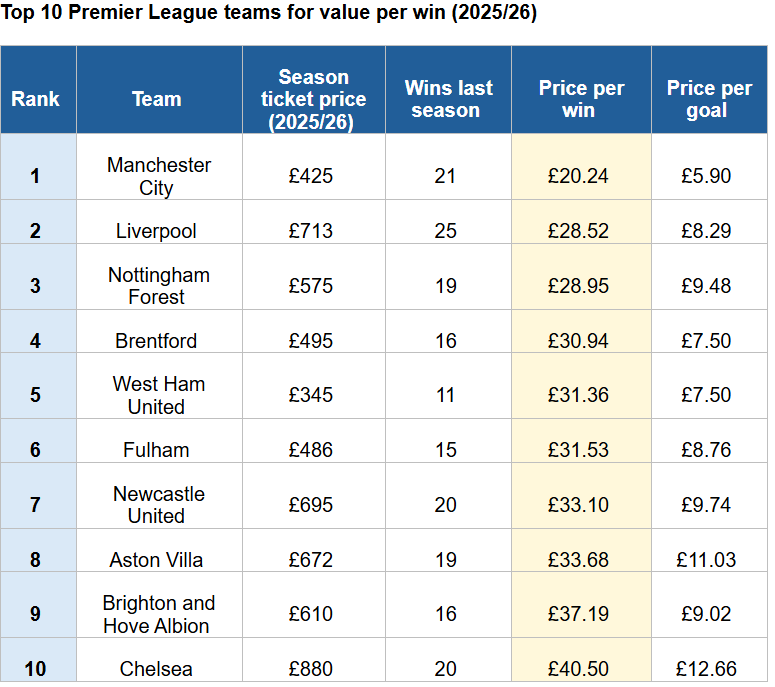Click the Price per win header
The height and width of the screenshot is (687, 775).
point(580,99)
